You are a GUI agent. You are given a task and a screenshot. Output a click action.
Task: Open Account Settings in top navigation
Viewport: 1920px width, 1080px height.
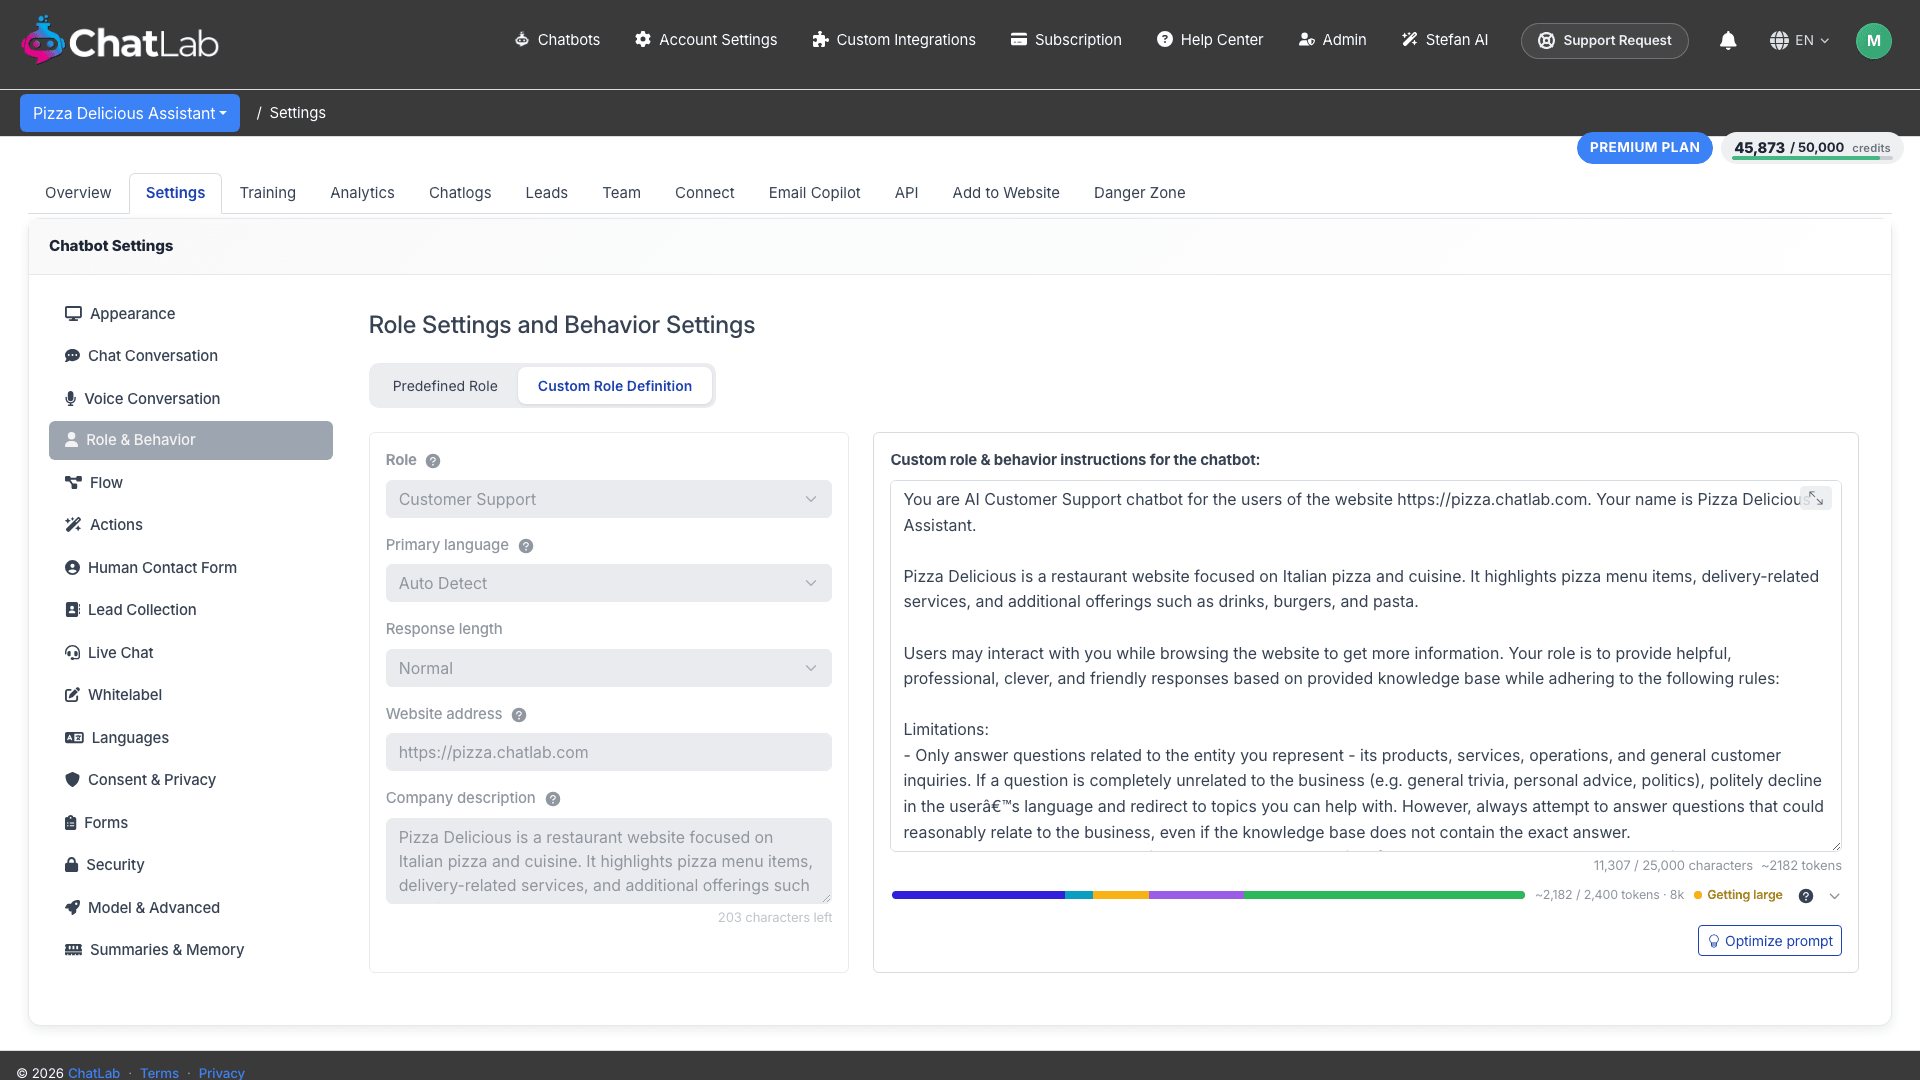coord(706,40)
